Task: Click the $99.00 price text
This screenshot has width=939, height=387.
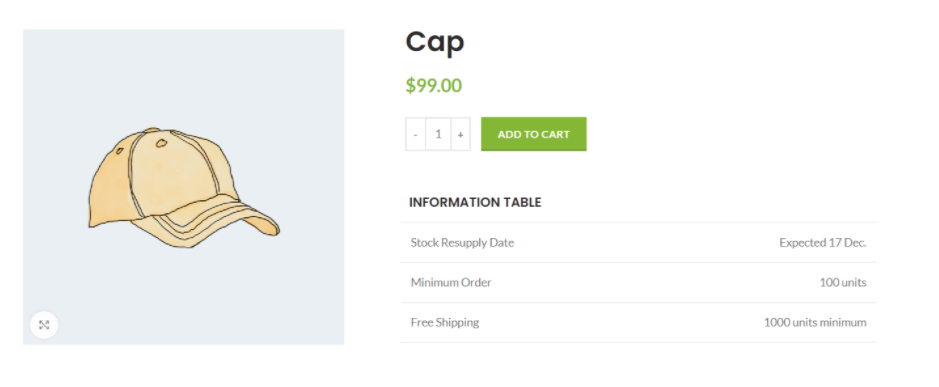Action: coord(434,85)
